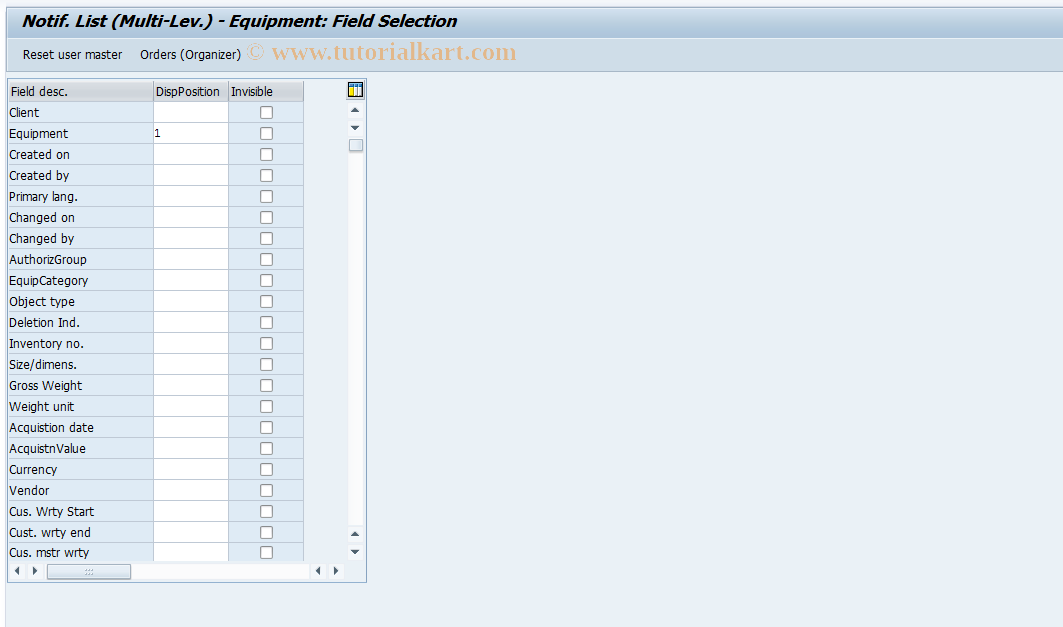Click DispPosition field for Gross Weight
The image size is (1063, 627).
click(x=191, y=386)
